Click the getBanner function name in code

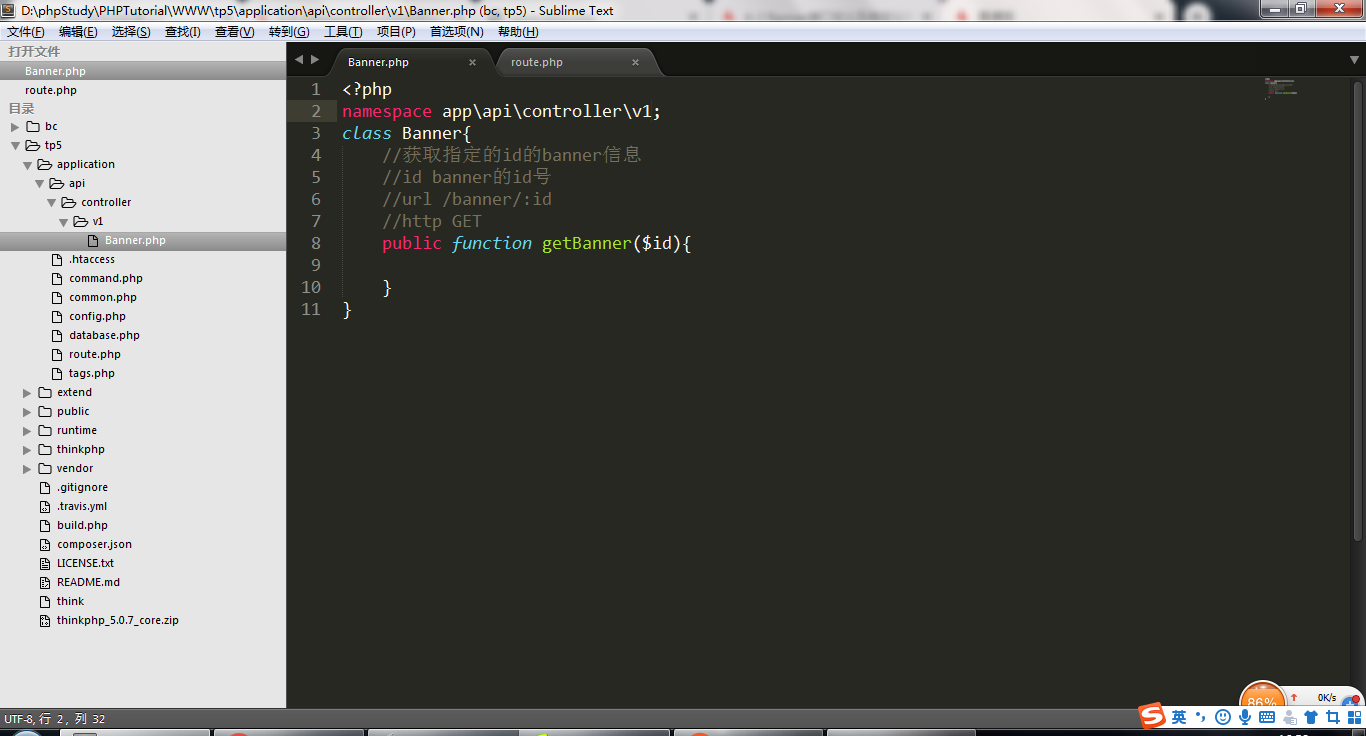click(x=586, y=243)
